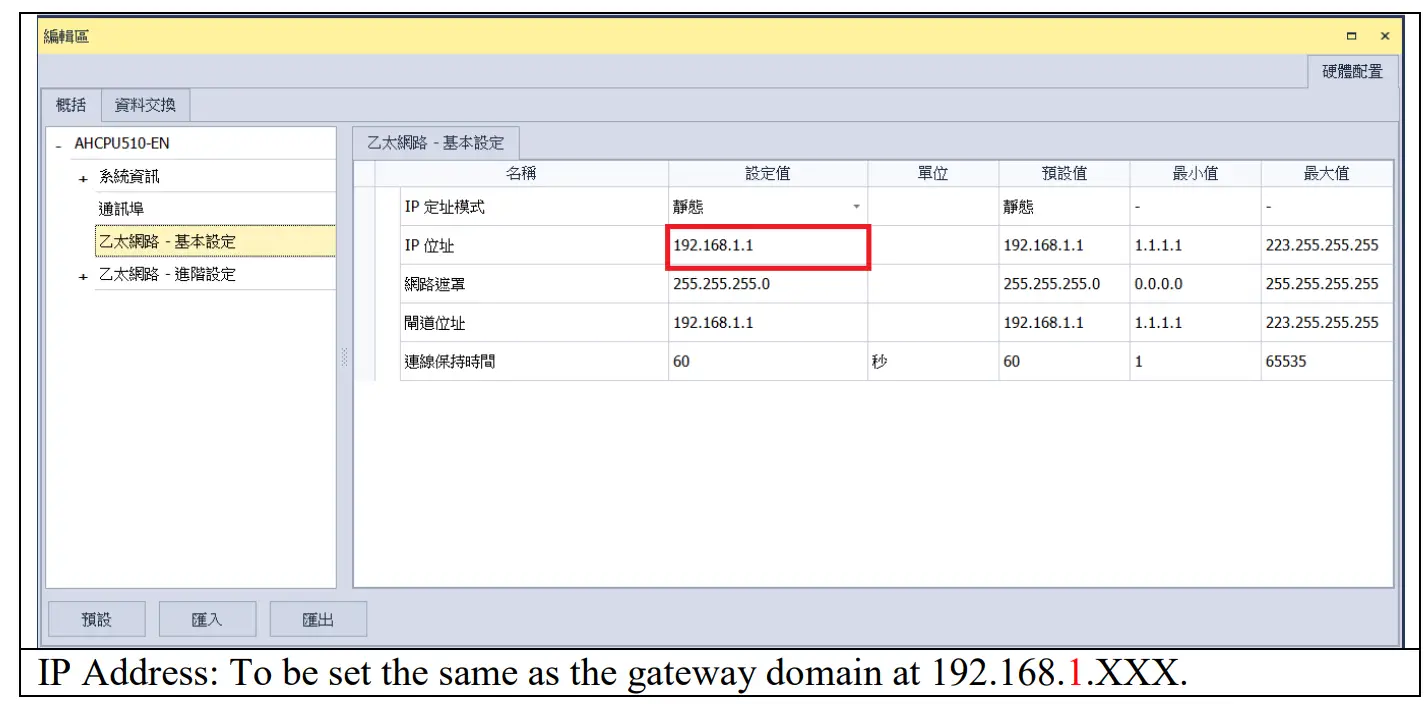This screenshot has height=704, width=1428.
Task: Select the 乙太網路 - 基本設定 panel tab
Action: 436,143
